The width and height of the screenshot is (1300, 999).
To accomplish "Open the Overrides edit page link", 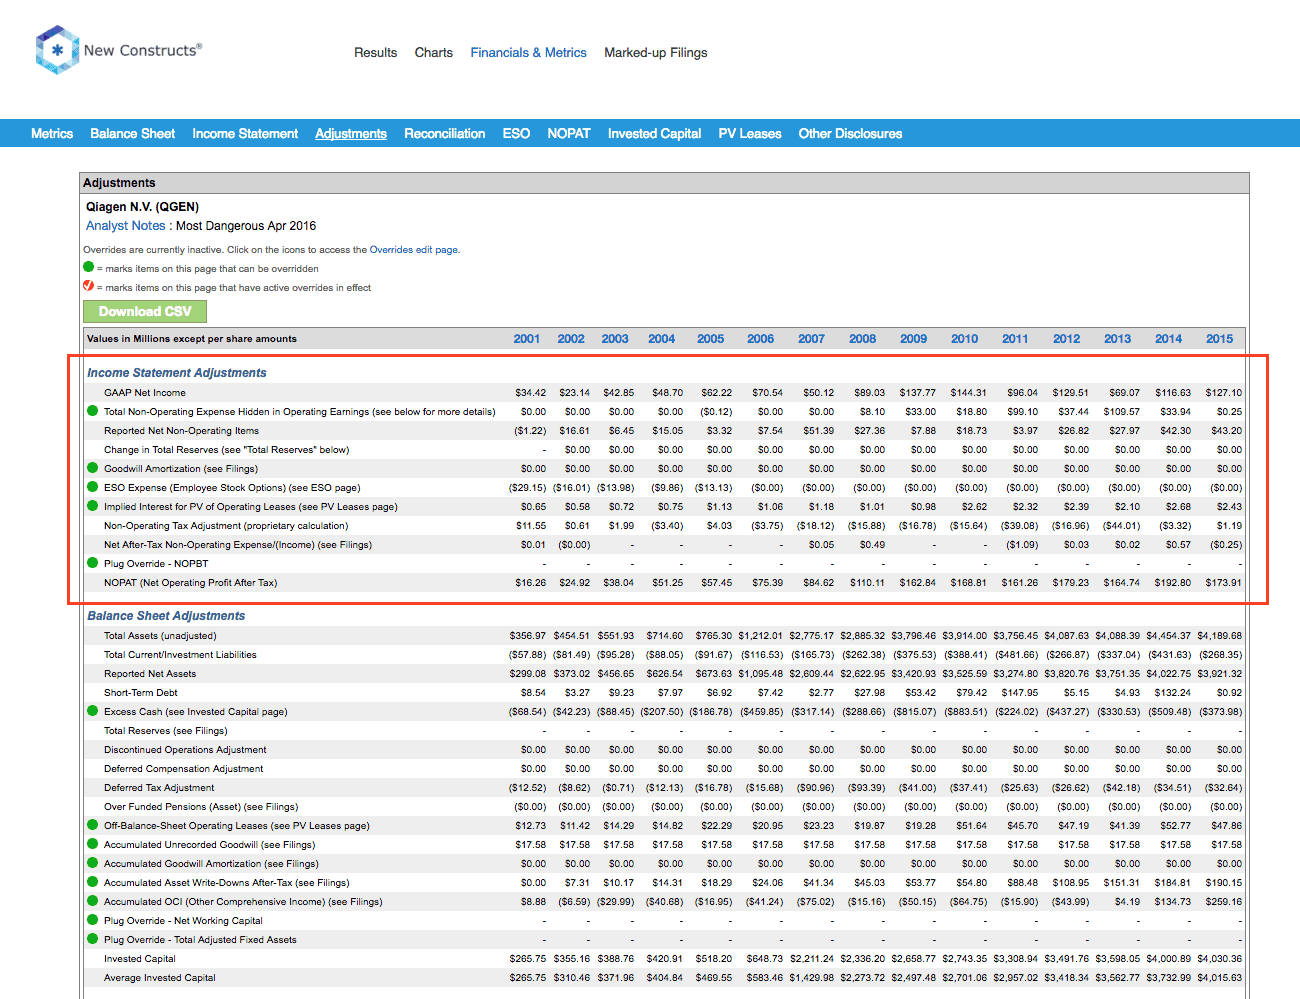I will (414, 250).
